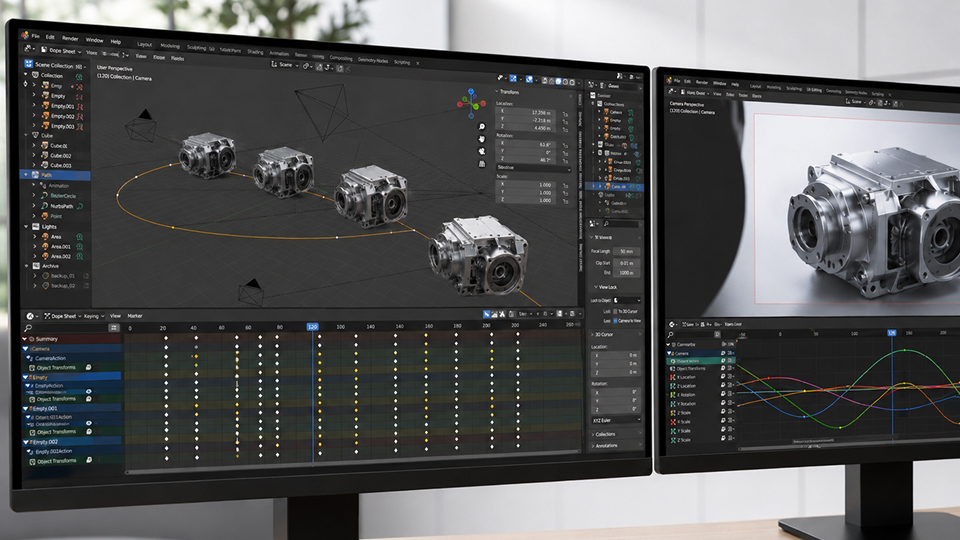This screenshot has width=960, height=540.
Task: Click lock icon beside Scale Z field
Action: point(565,201)
